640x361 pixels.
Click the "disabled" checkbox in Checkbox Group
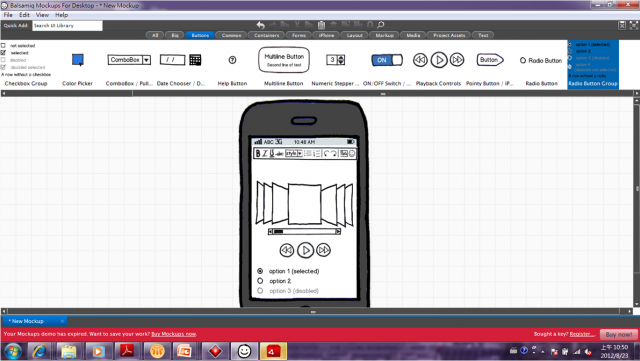click(x=3, y=60)
